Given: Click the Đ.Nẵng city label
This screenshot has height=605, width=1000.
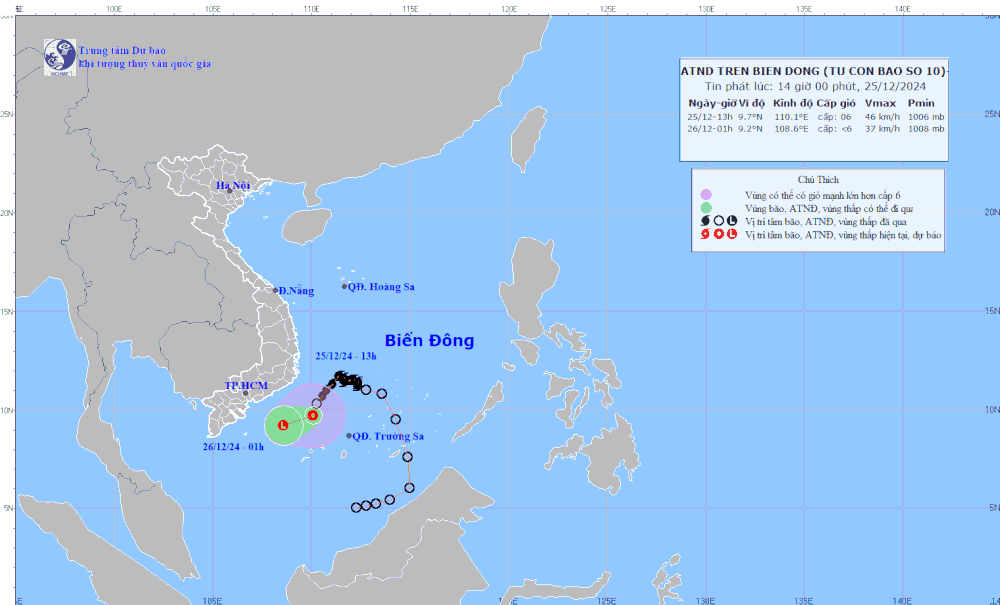Looking at the screenshot, I should (297, 291).
